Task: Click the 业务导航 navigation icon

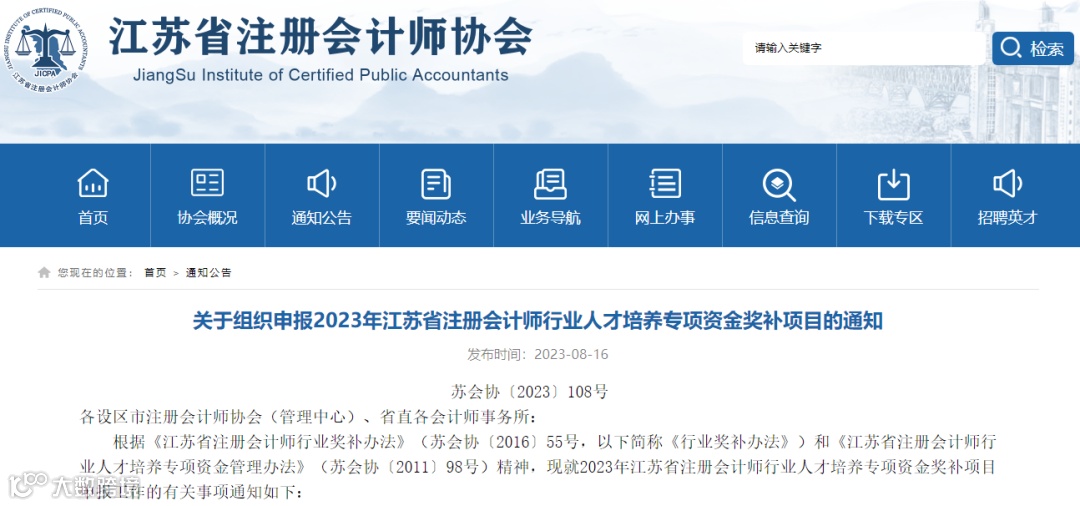Action: pyautogui.click(x=550, y=184)
